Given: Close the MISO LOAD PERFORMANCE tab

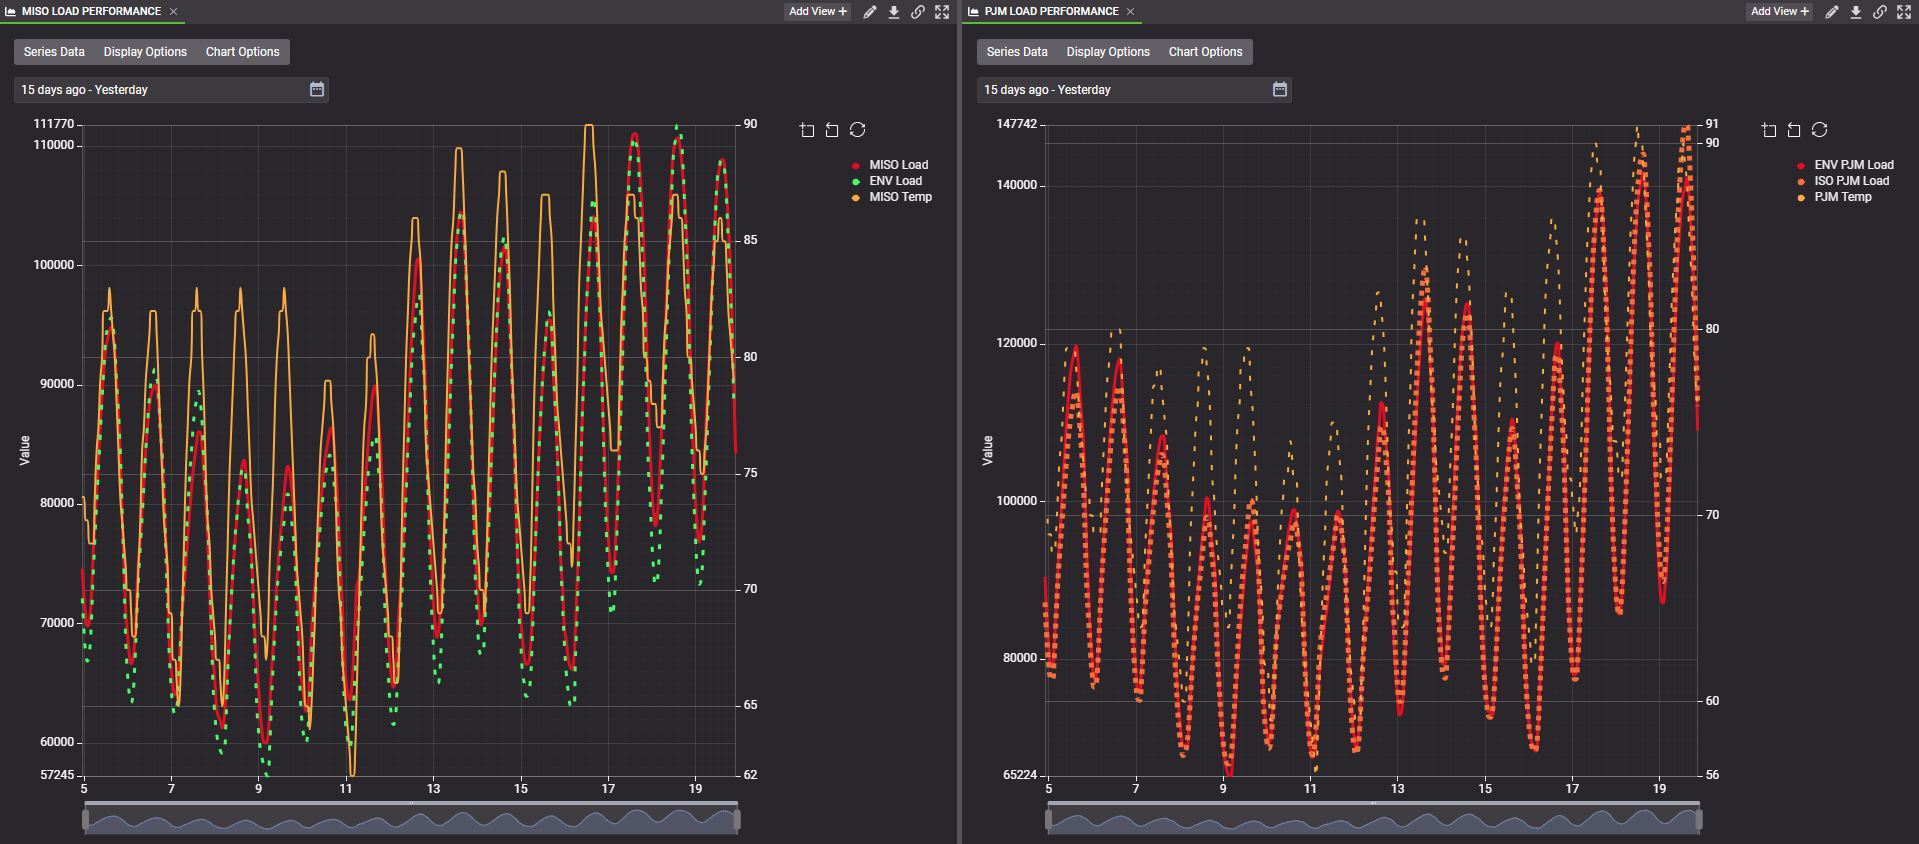Looking at the screenshot, I should 173,12.
